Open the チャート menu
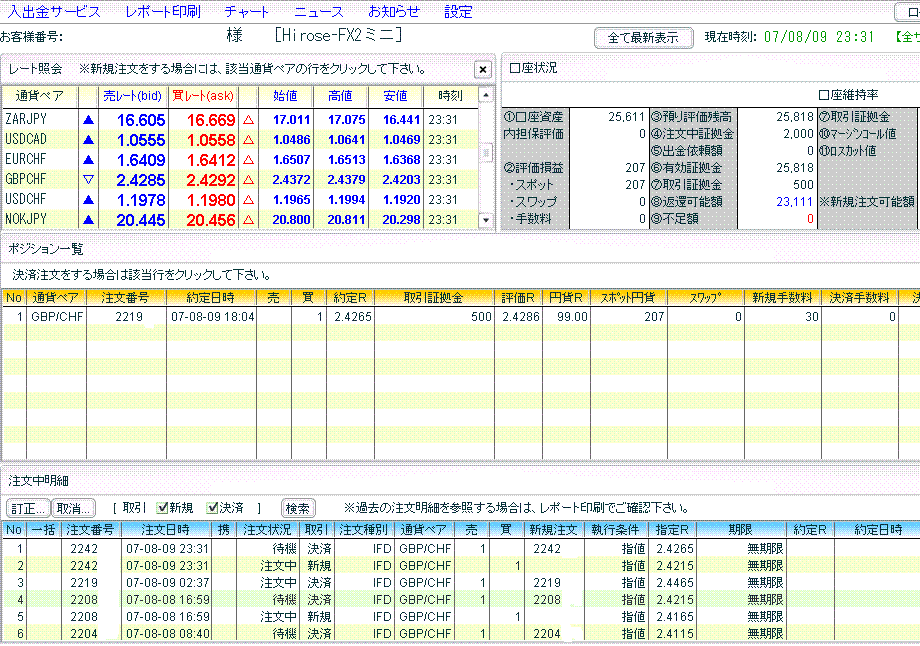Viewport: 920px width, 646px height. pyautogui.click(x=246, y=12)
